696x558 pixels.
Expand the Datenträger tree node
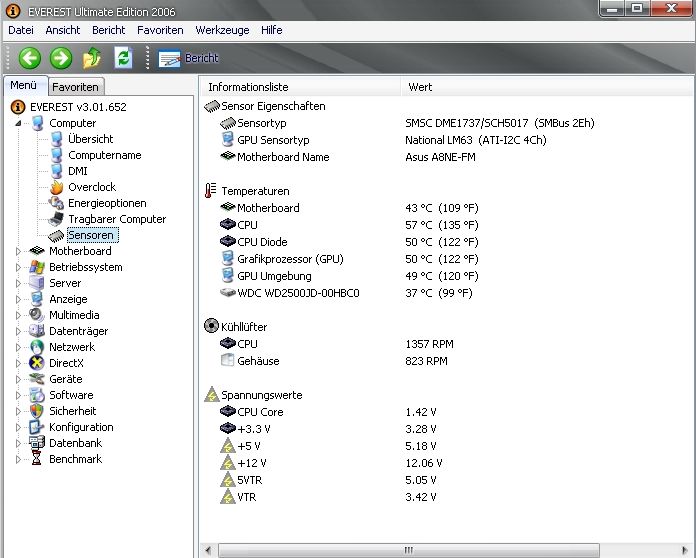point(18,331)
